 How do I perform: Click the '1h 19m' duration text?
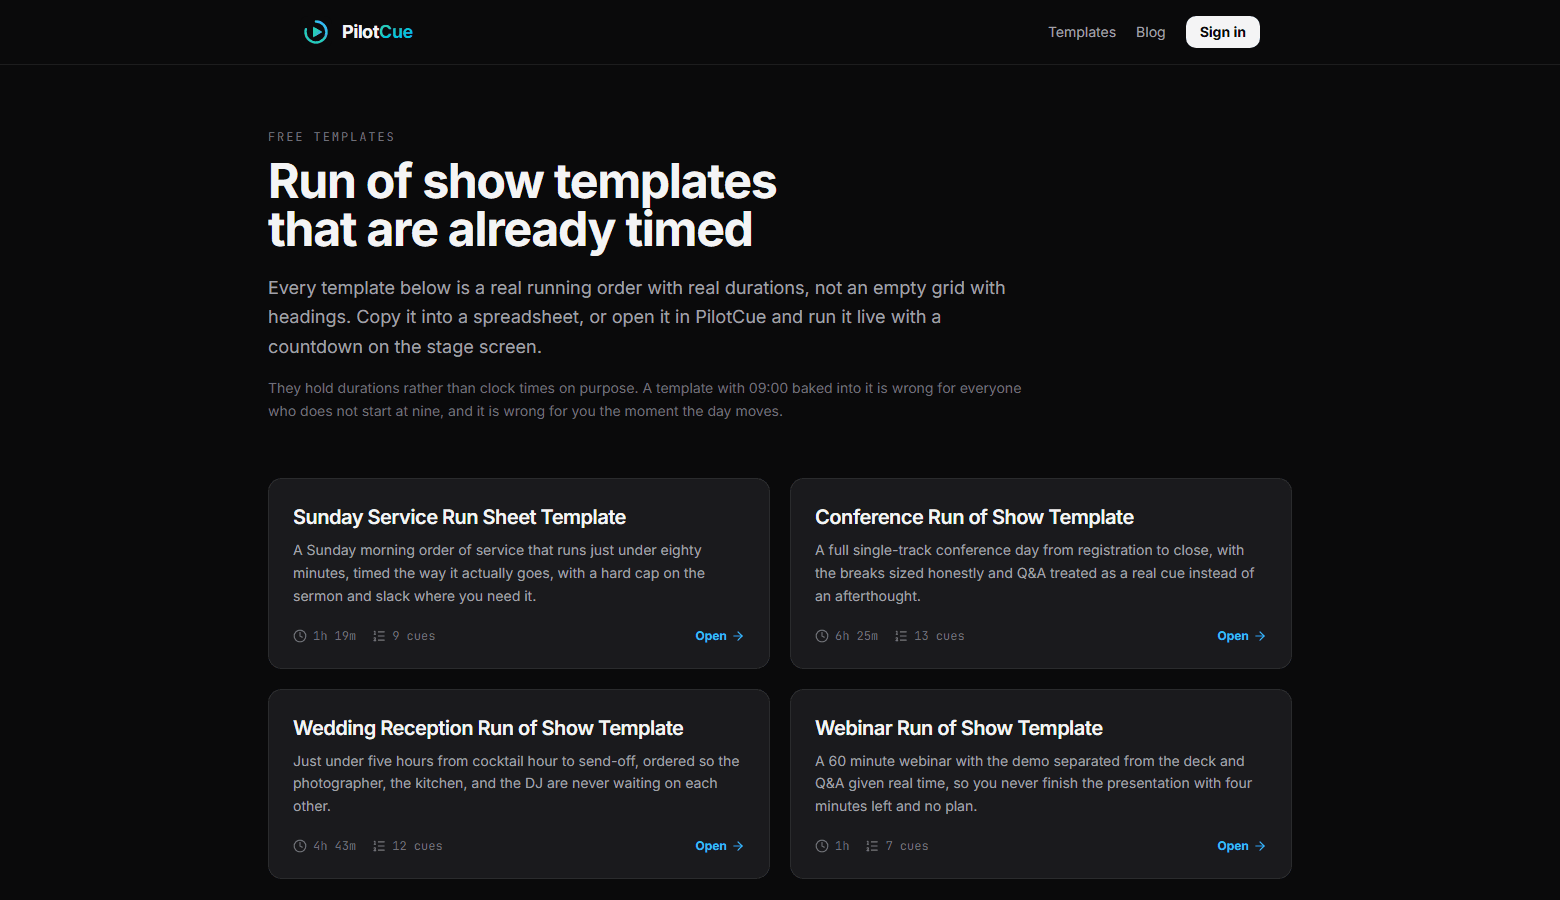[x=334, y=636]
